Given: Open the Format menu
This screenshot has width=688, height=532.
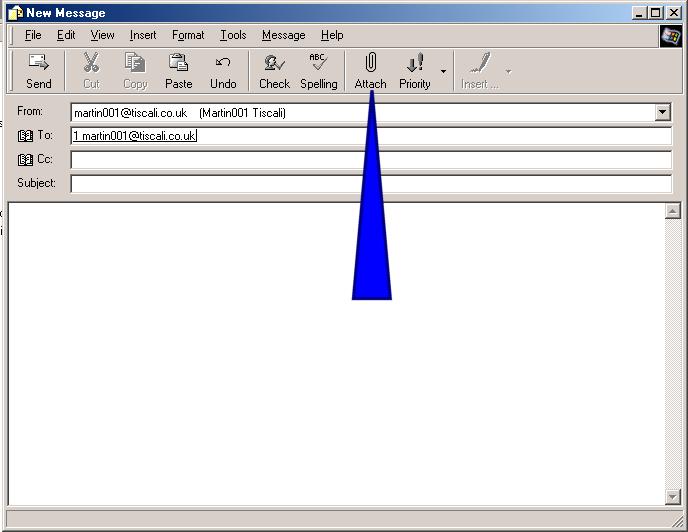Looking at the screenshot, I should pyautogui.click(x=188, y=35).
